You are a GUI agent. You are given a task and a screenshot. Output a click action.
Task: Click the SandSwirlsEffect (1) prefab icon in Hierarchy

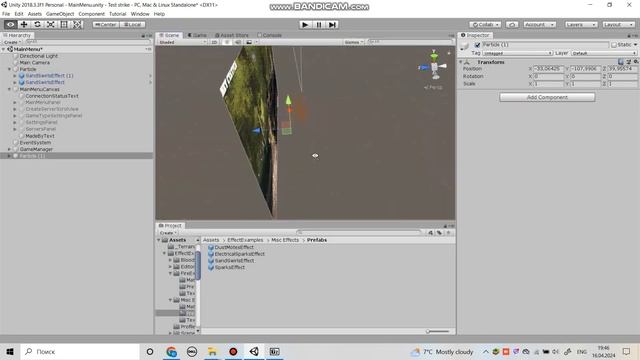point(22,76)
